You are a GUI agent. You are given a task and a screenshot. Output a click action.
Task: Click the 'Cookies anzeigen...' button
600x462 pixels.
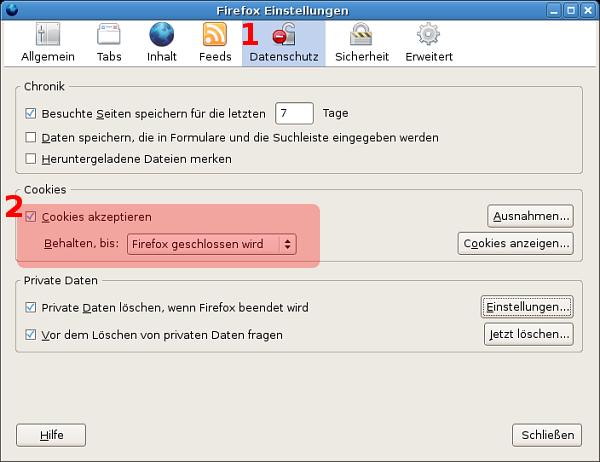pos(515,243)
